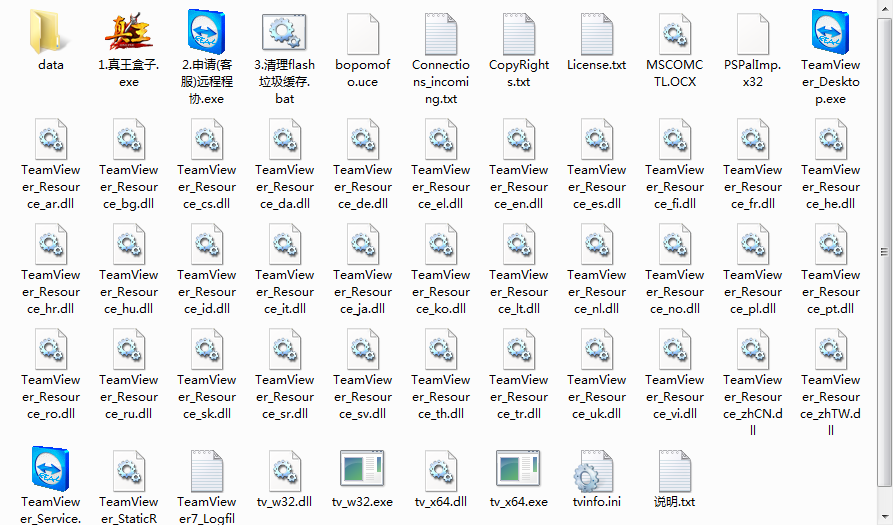Select the TeamViewer_Resource_pt.dll icon

tap(831, 244)
